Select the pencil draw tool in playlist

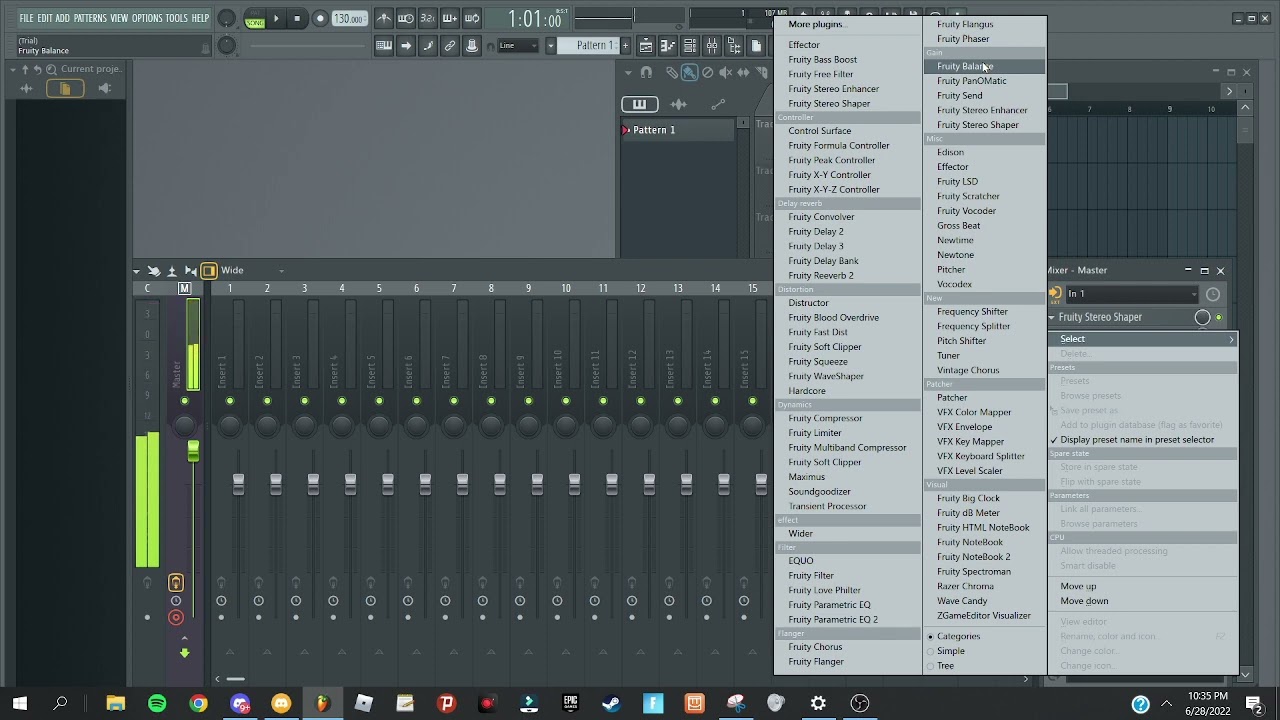(673, 72)
